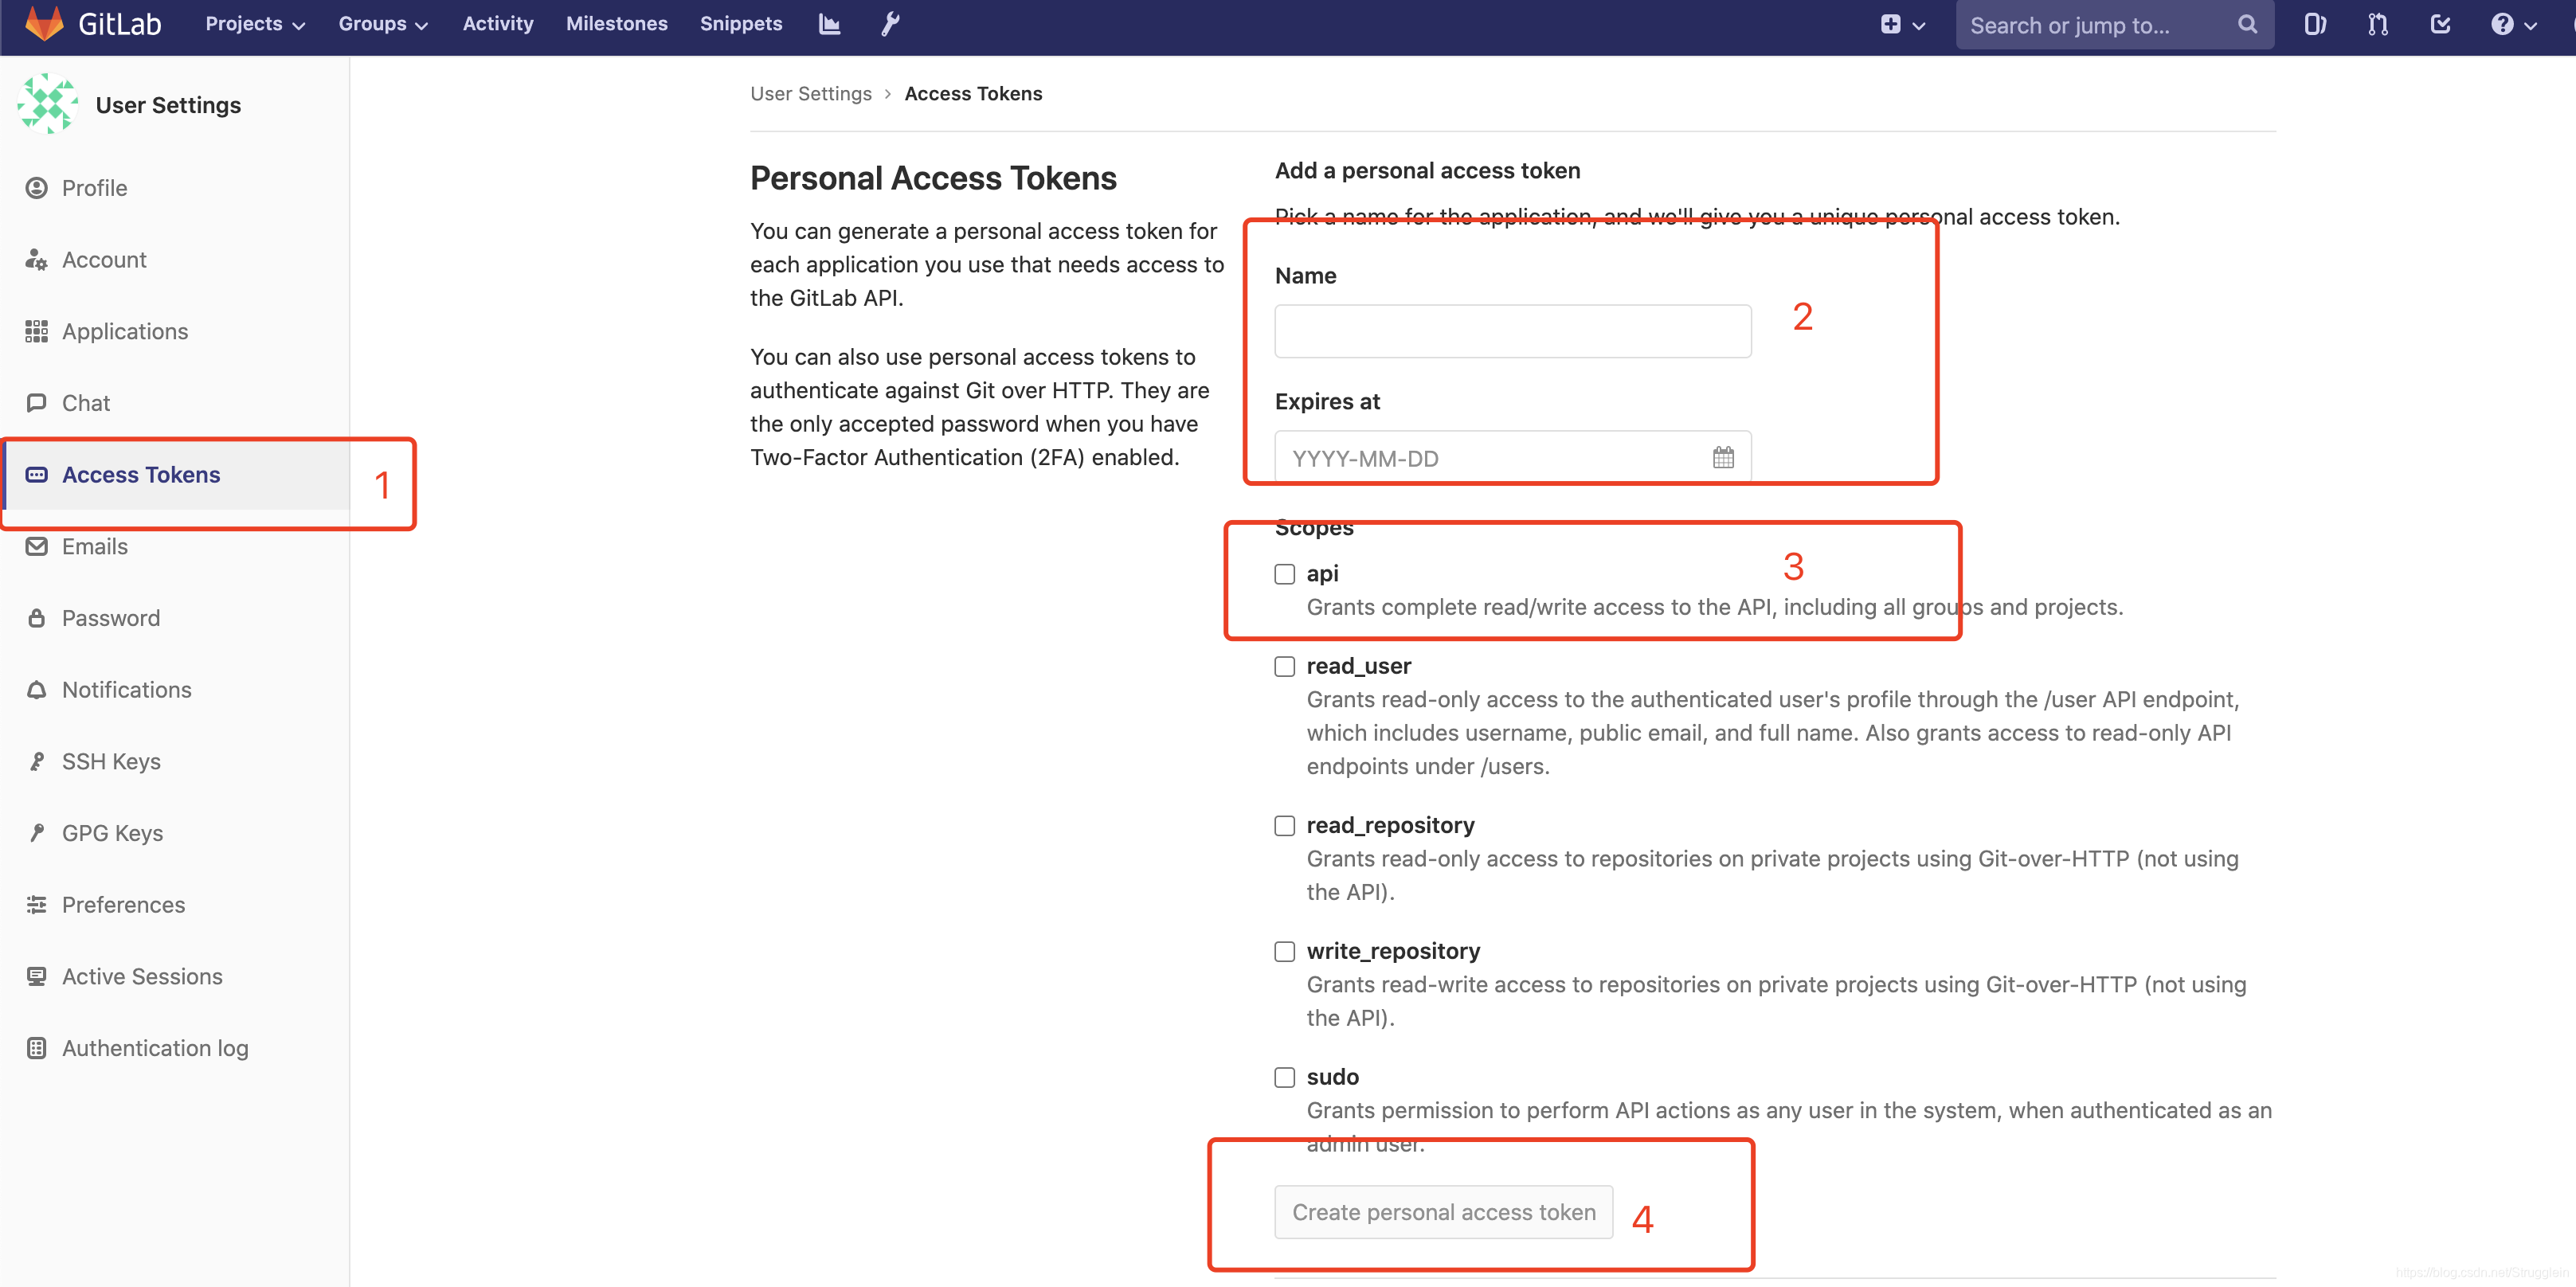
Task: Click the Access Tokens sidebar icon
Action: click(36, 475)
